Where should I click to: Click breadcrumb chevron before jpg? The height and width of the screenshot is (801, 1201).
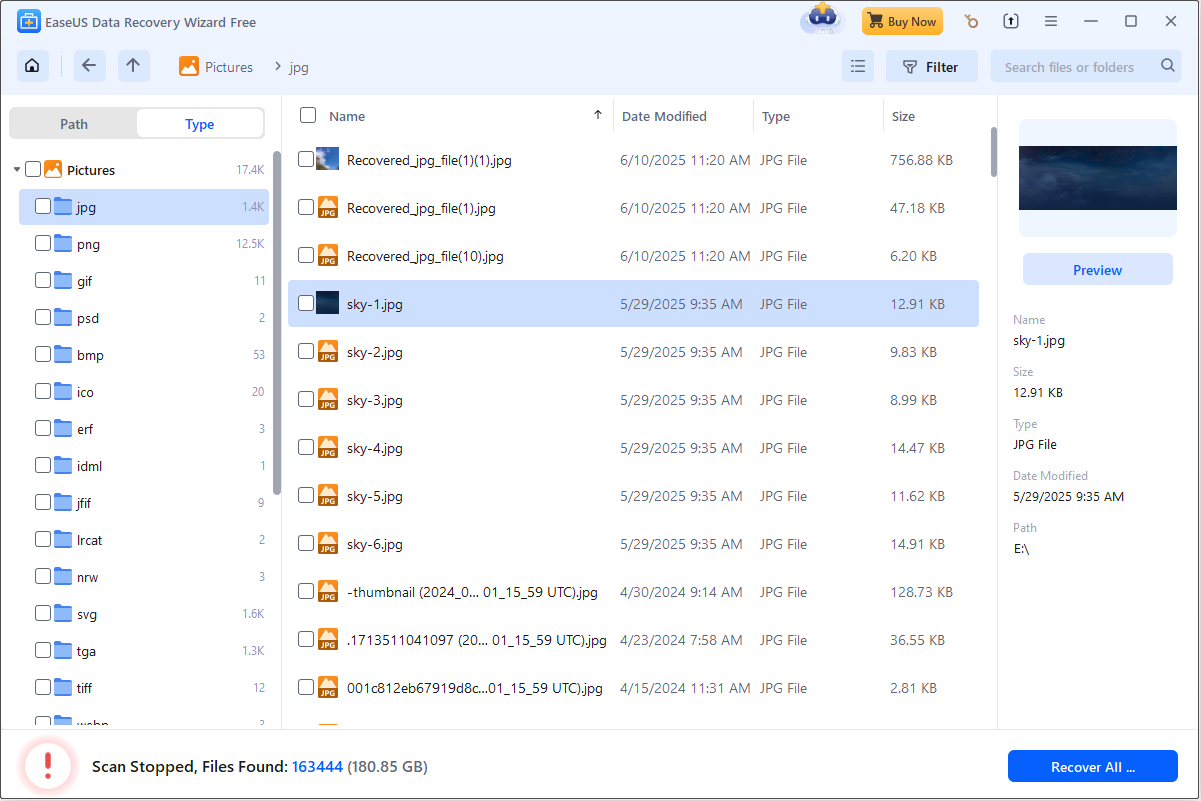coord(276,67)
